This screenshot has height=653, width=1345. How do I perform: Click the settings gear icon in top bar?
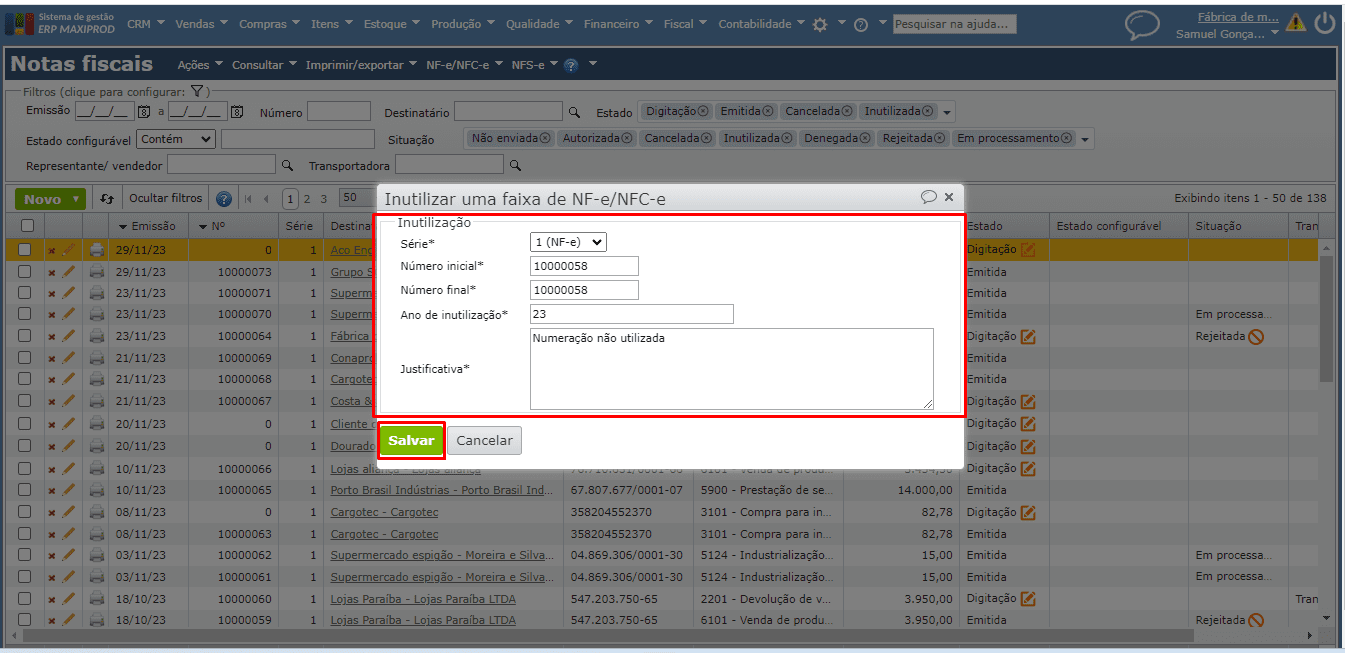point(820,25)
